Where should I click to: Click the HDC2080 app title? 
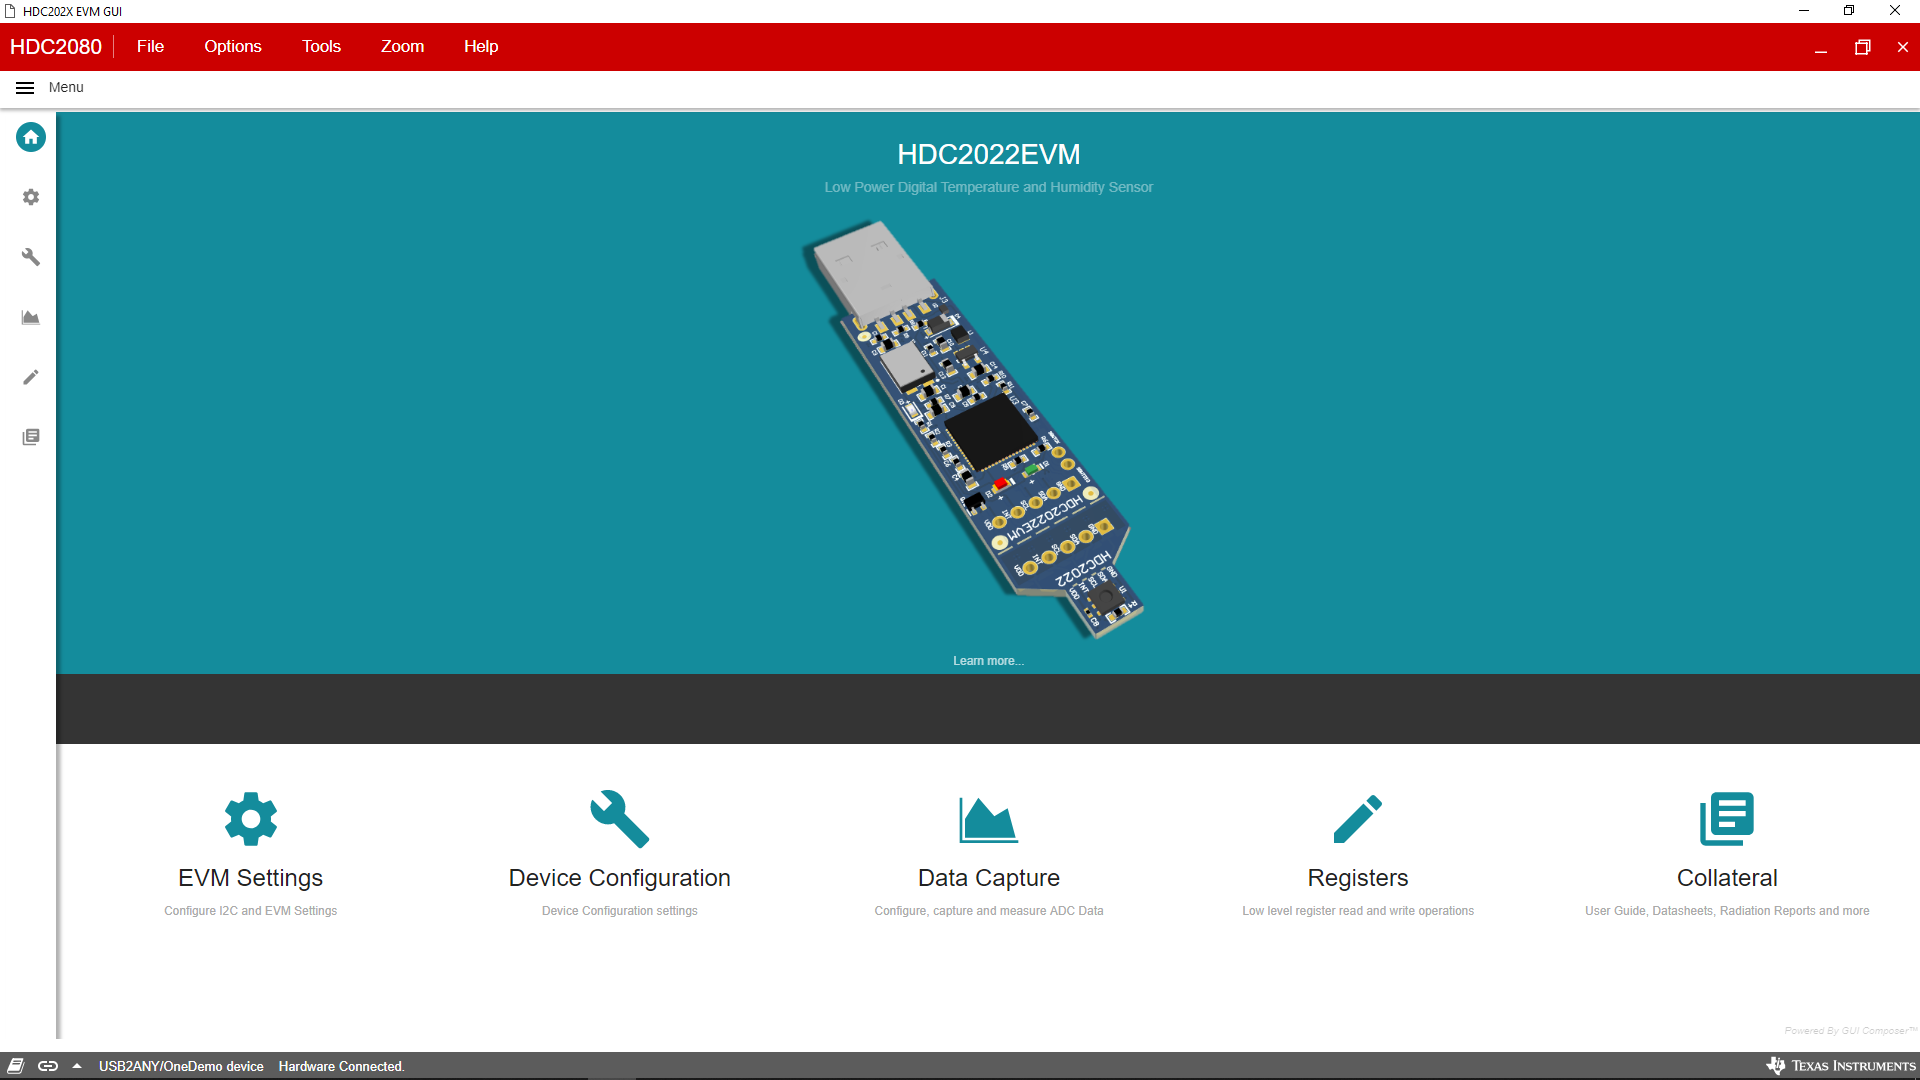pos(56,47)
